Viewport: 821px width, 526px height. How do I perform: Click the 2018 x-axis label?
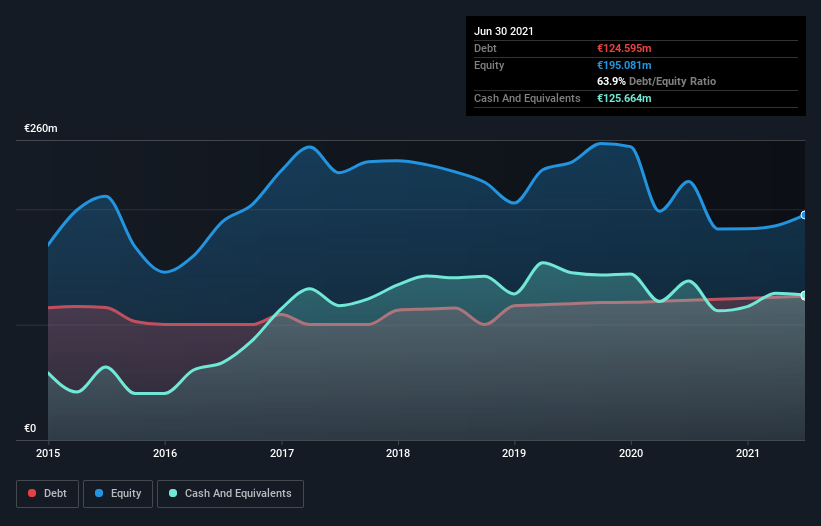398,453
